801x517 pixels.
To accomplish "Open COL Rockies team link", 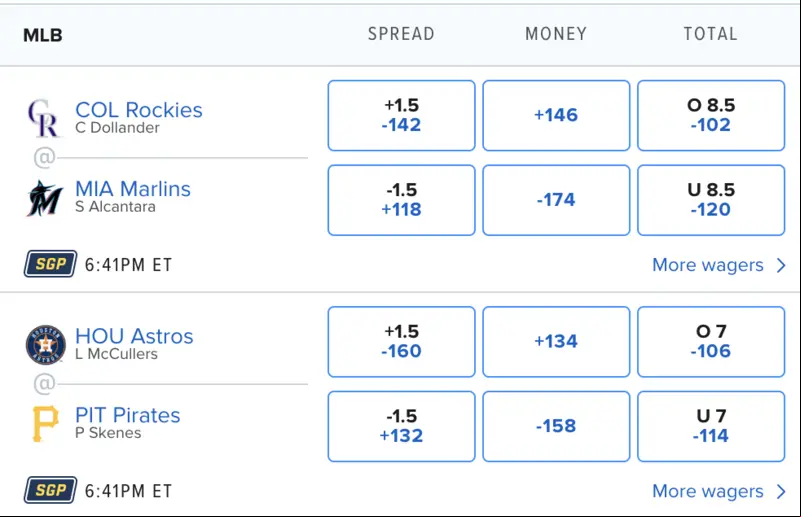I will click(138, 110).
